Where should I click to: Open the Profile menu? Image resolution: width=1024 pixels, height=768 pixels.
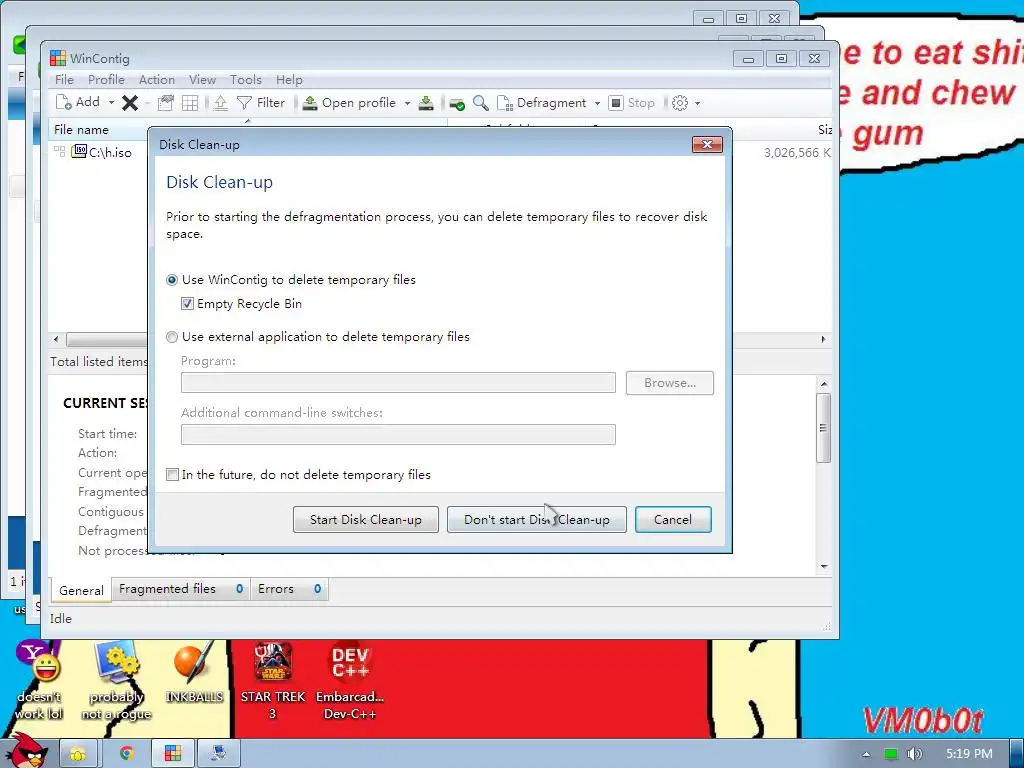pyautogui.click(x=106, y=80)
